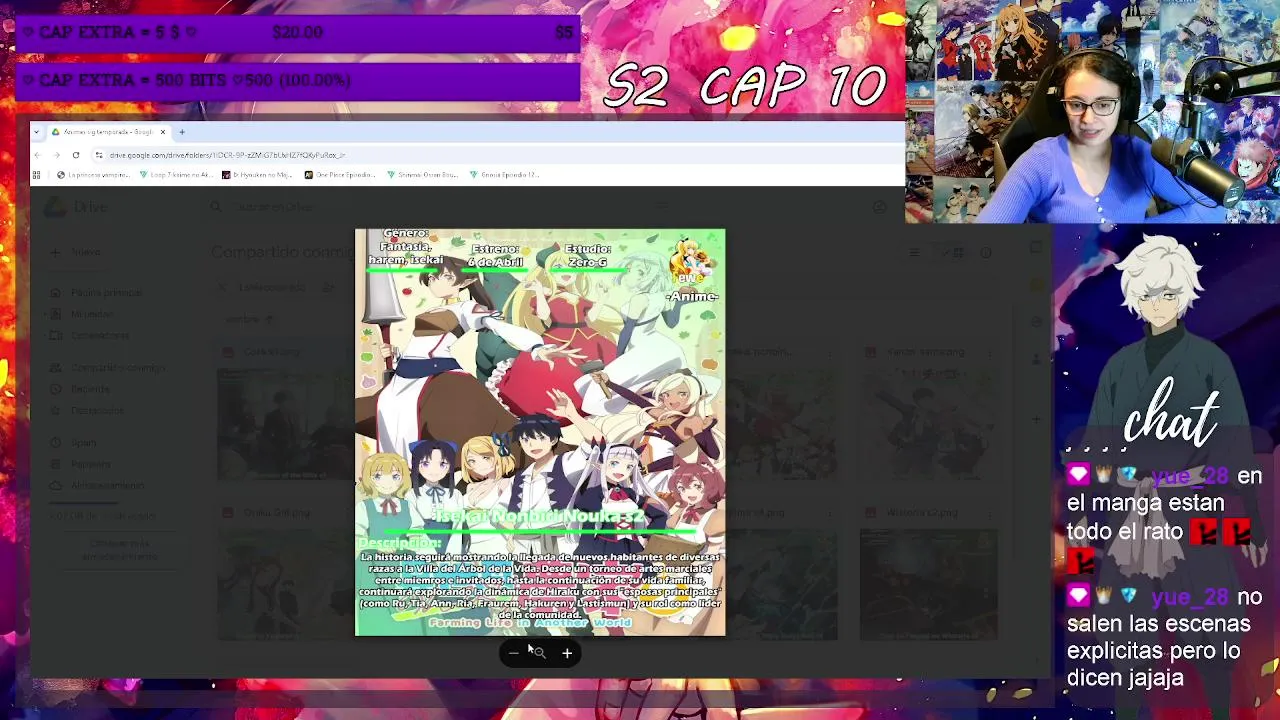Go back in browser history
The width and height of the screenshot is (1280, 720).
coord(38,155)
